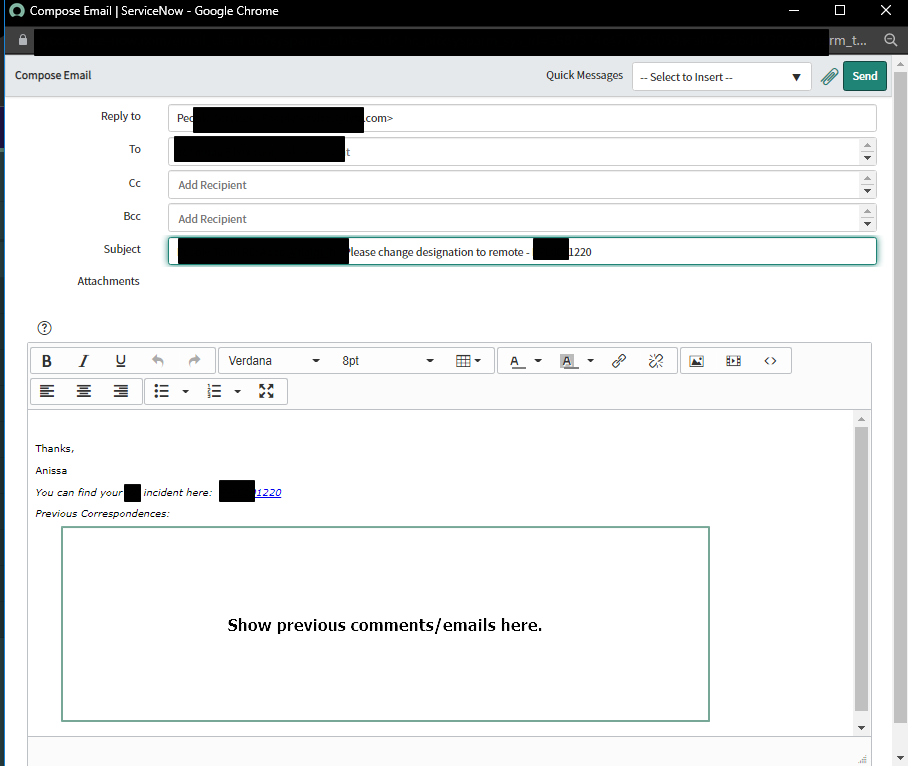Image resolution: width=908 pixels, height=766 pixels.
Task: Insert media or video element
Action: [x=733, y=361]
